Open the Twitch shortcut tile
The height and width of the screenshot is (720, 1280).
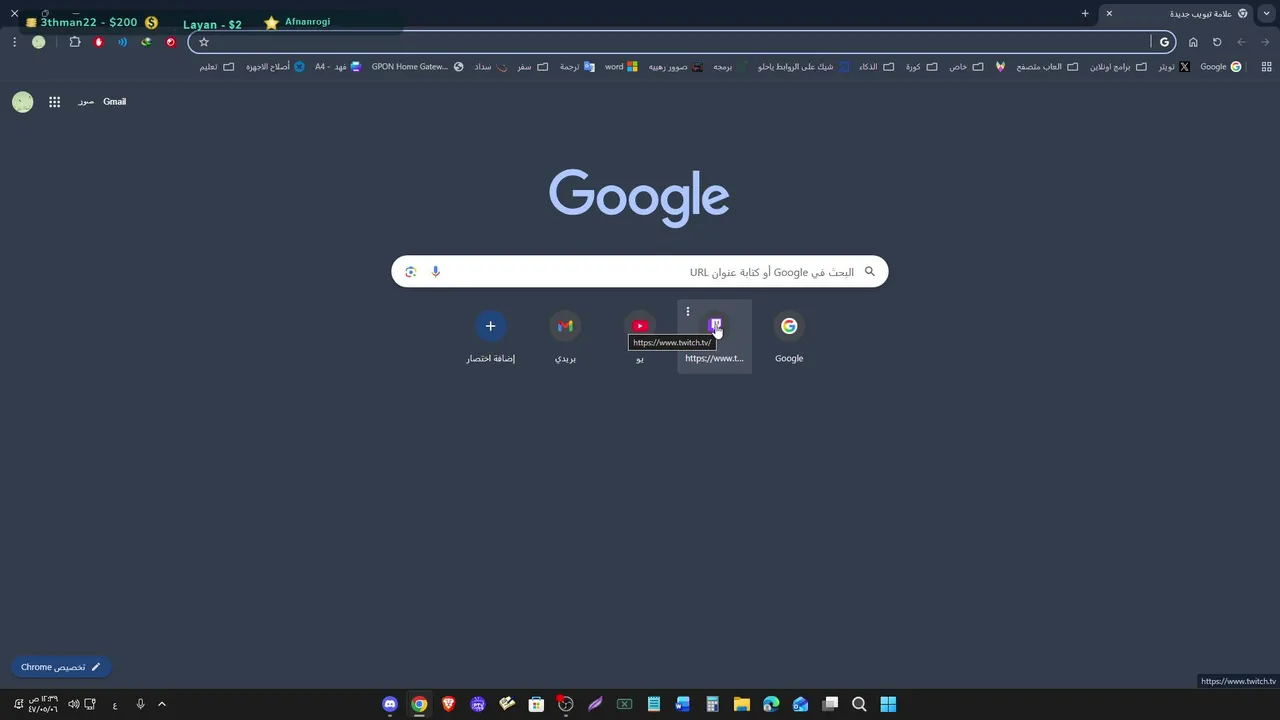[x=714, y=336]
